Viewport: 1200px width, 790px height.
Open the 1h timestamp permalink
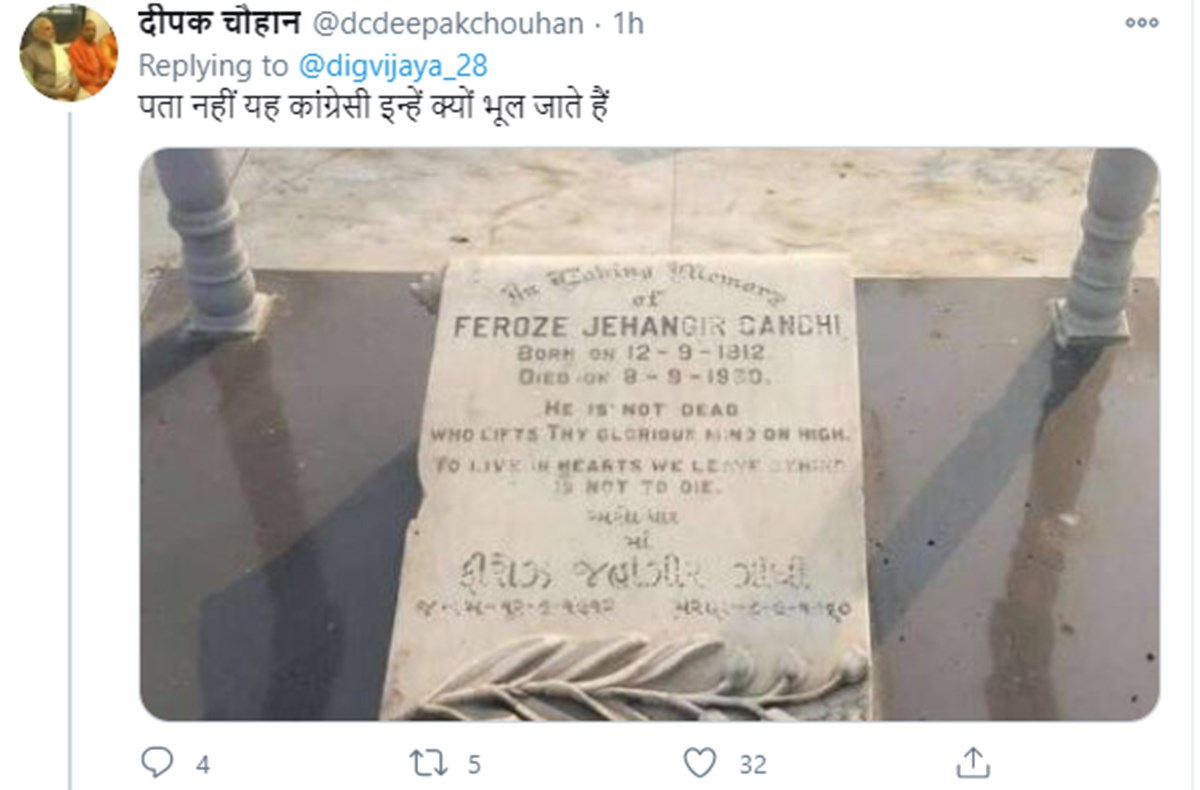(629, 24)
